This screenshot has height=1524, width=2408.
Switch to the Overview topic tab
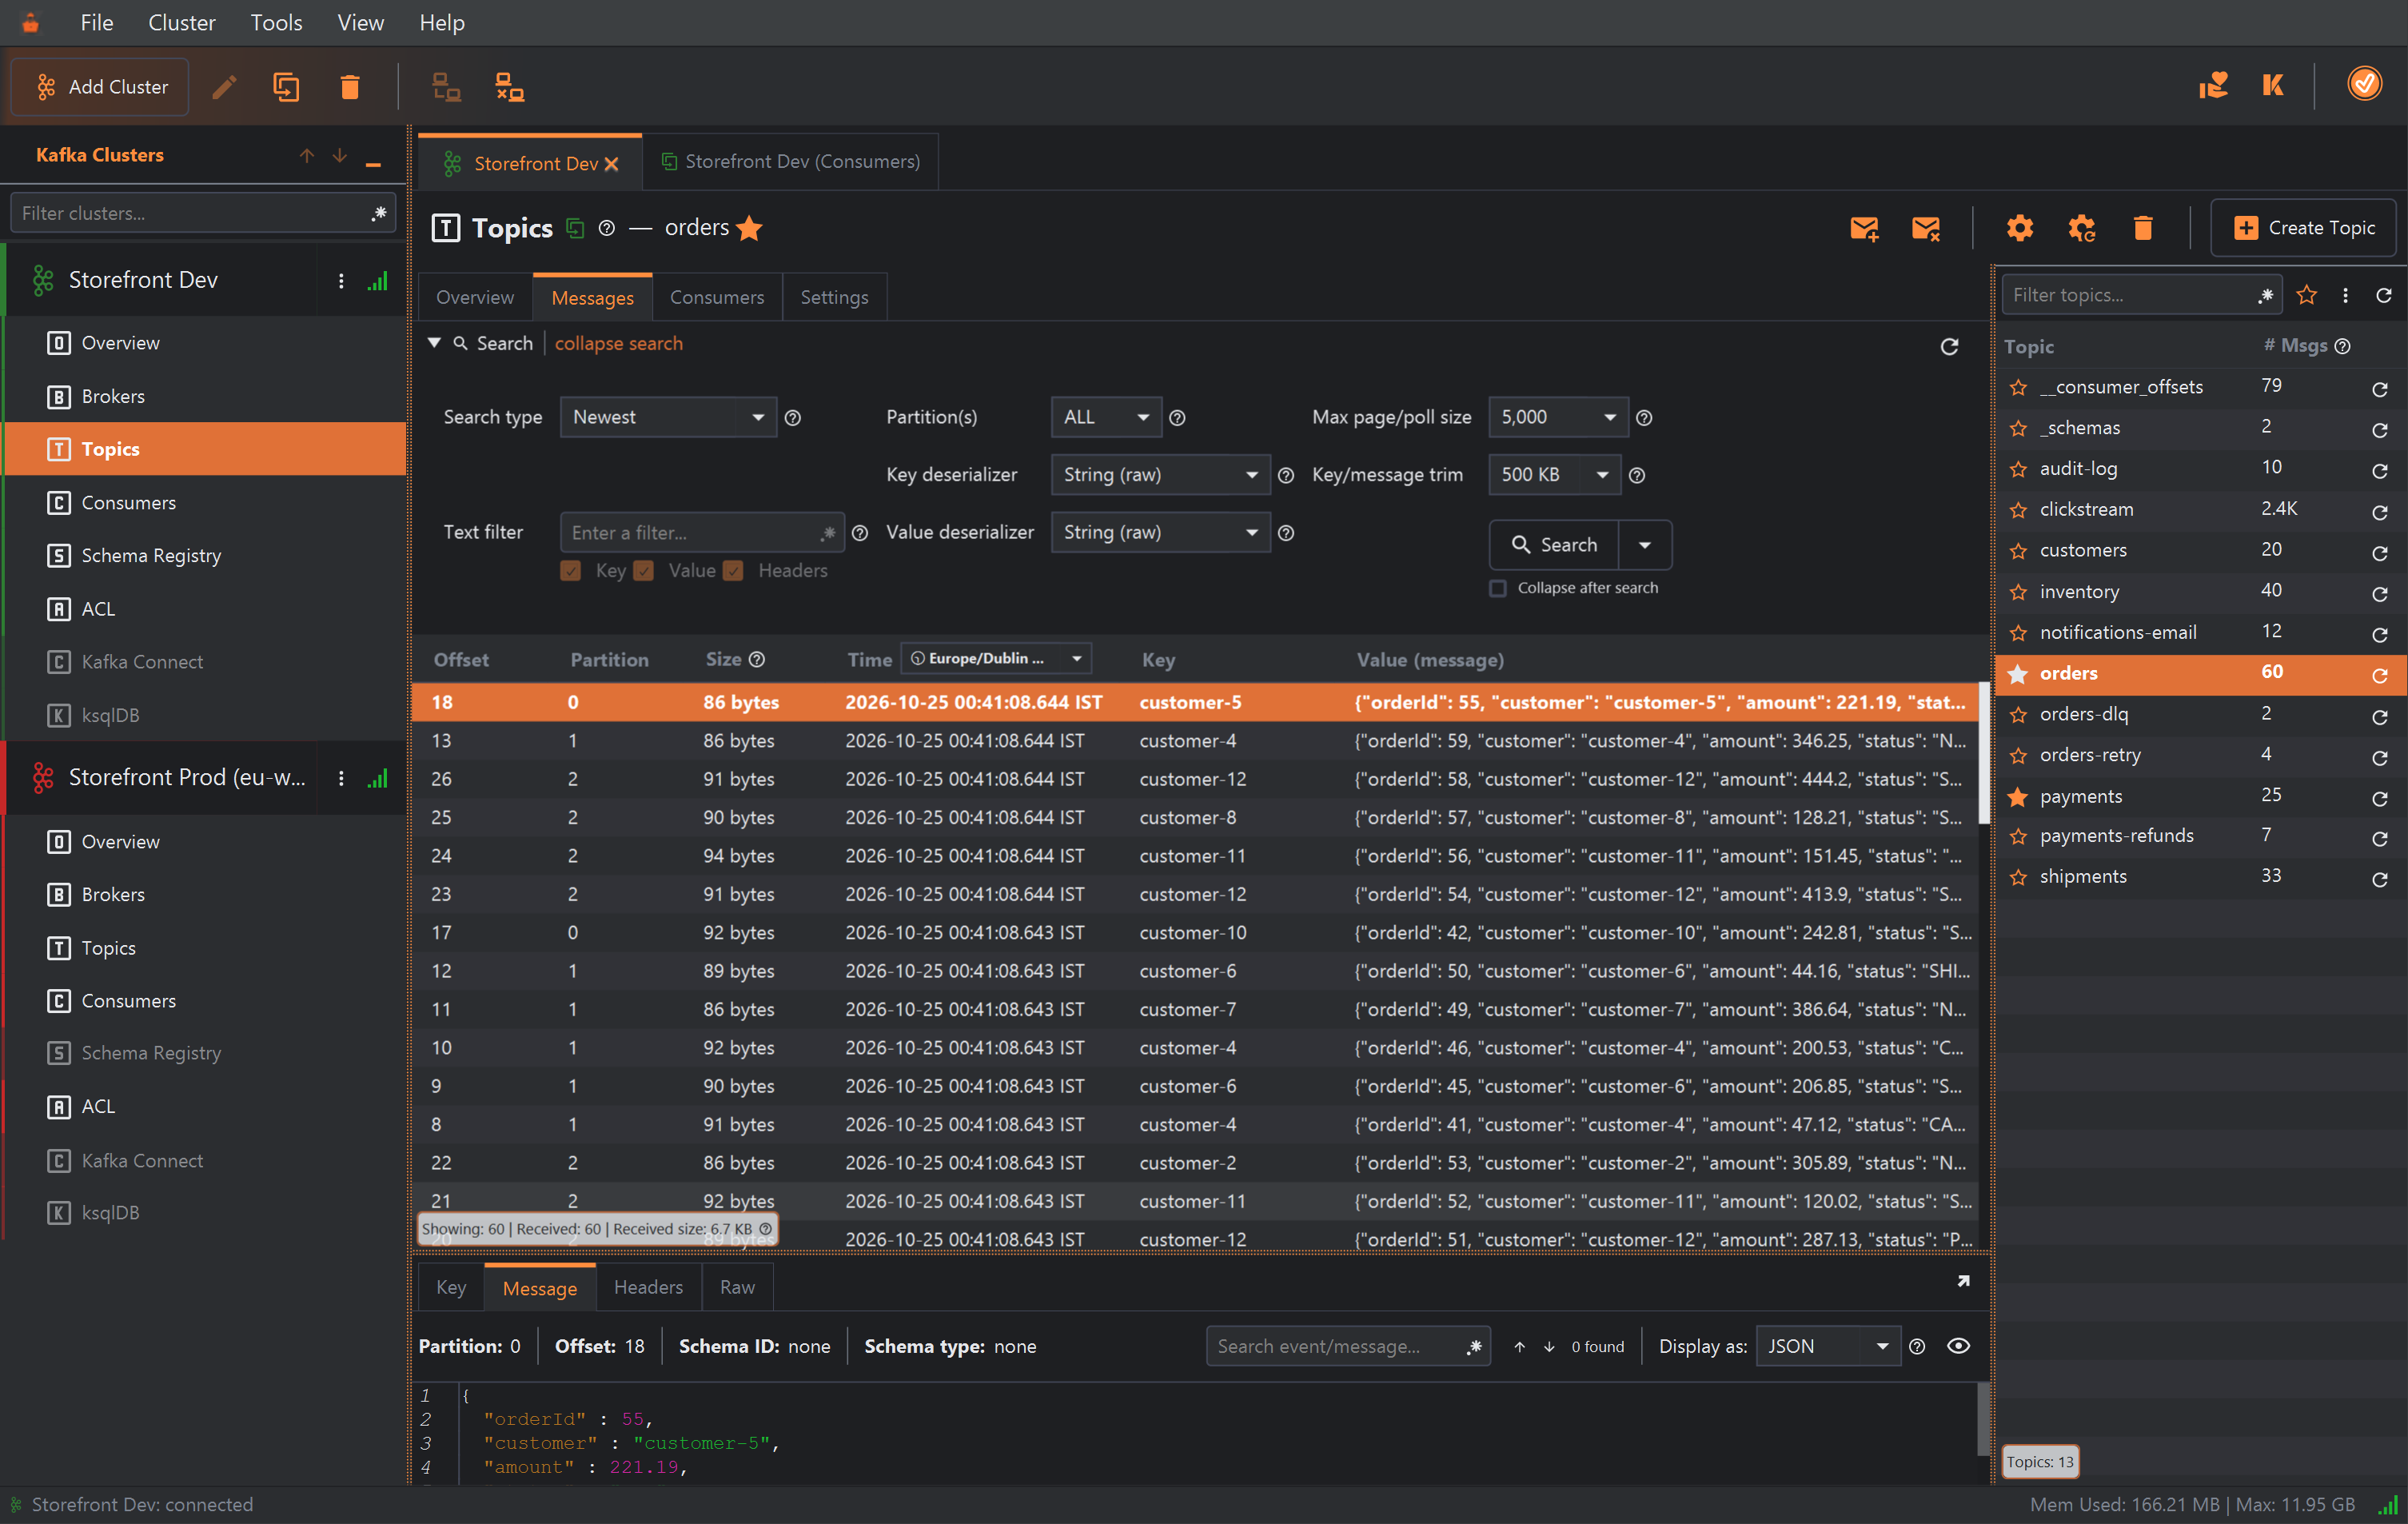pos(475,297)
